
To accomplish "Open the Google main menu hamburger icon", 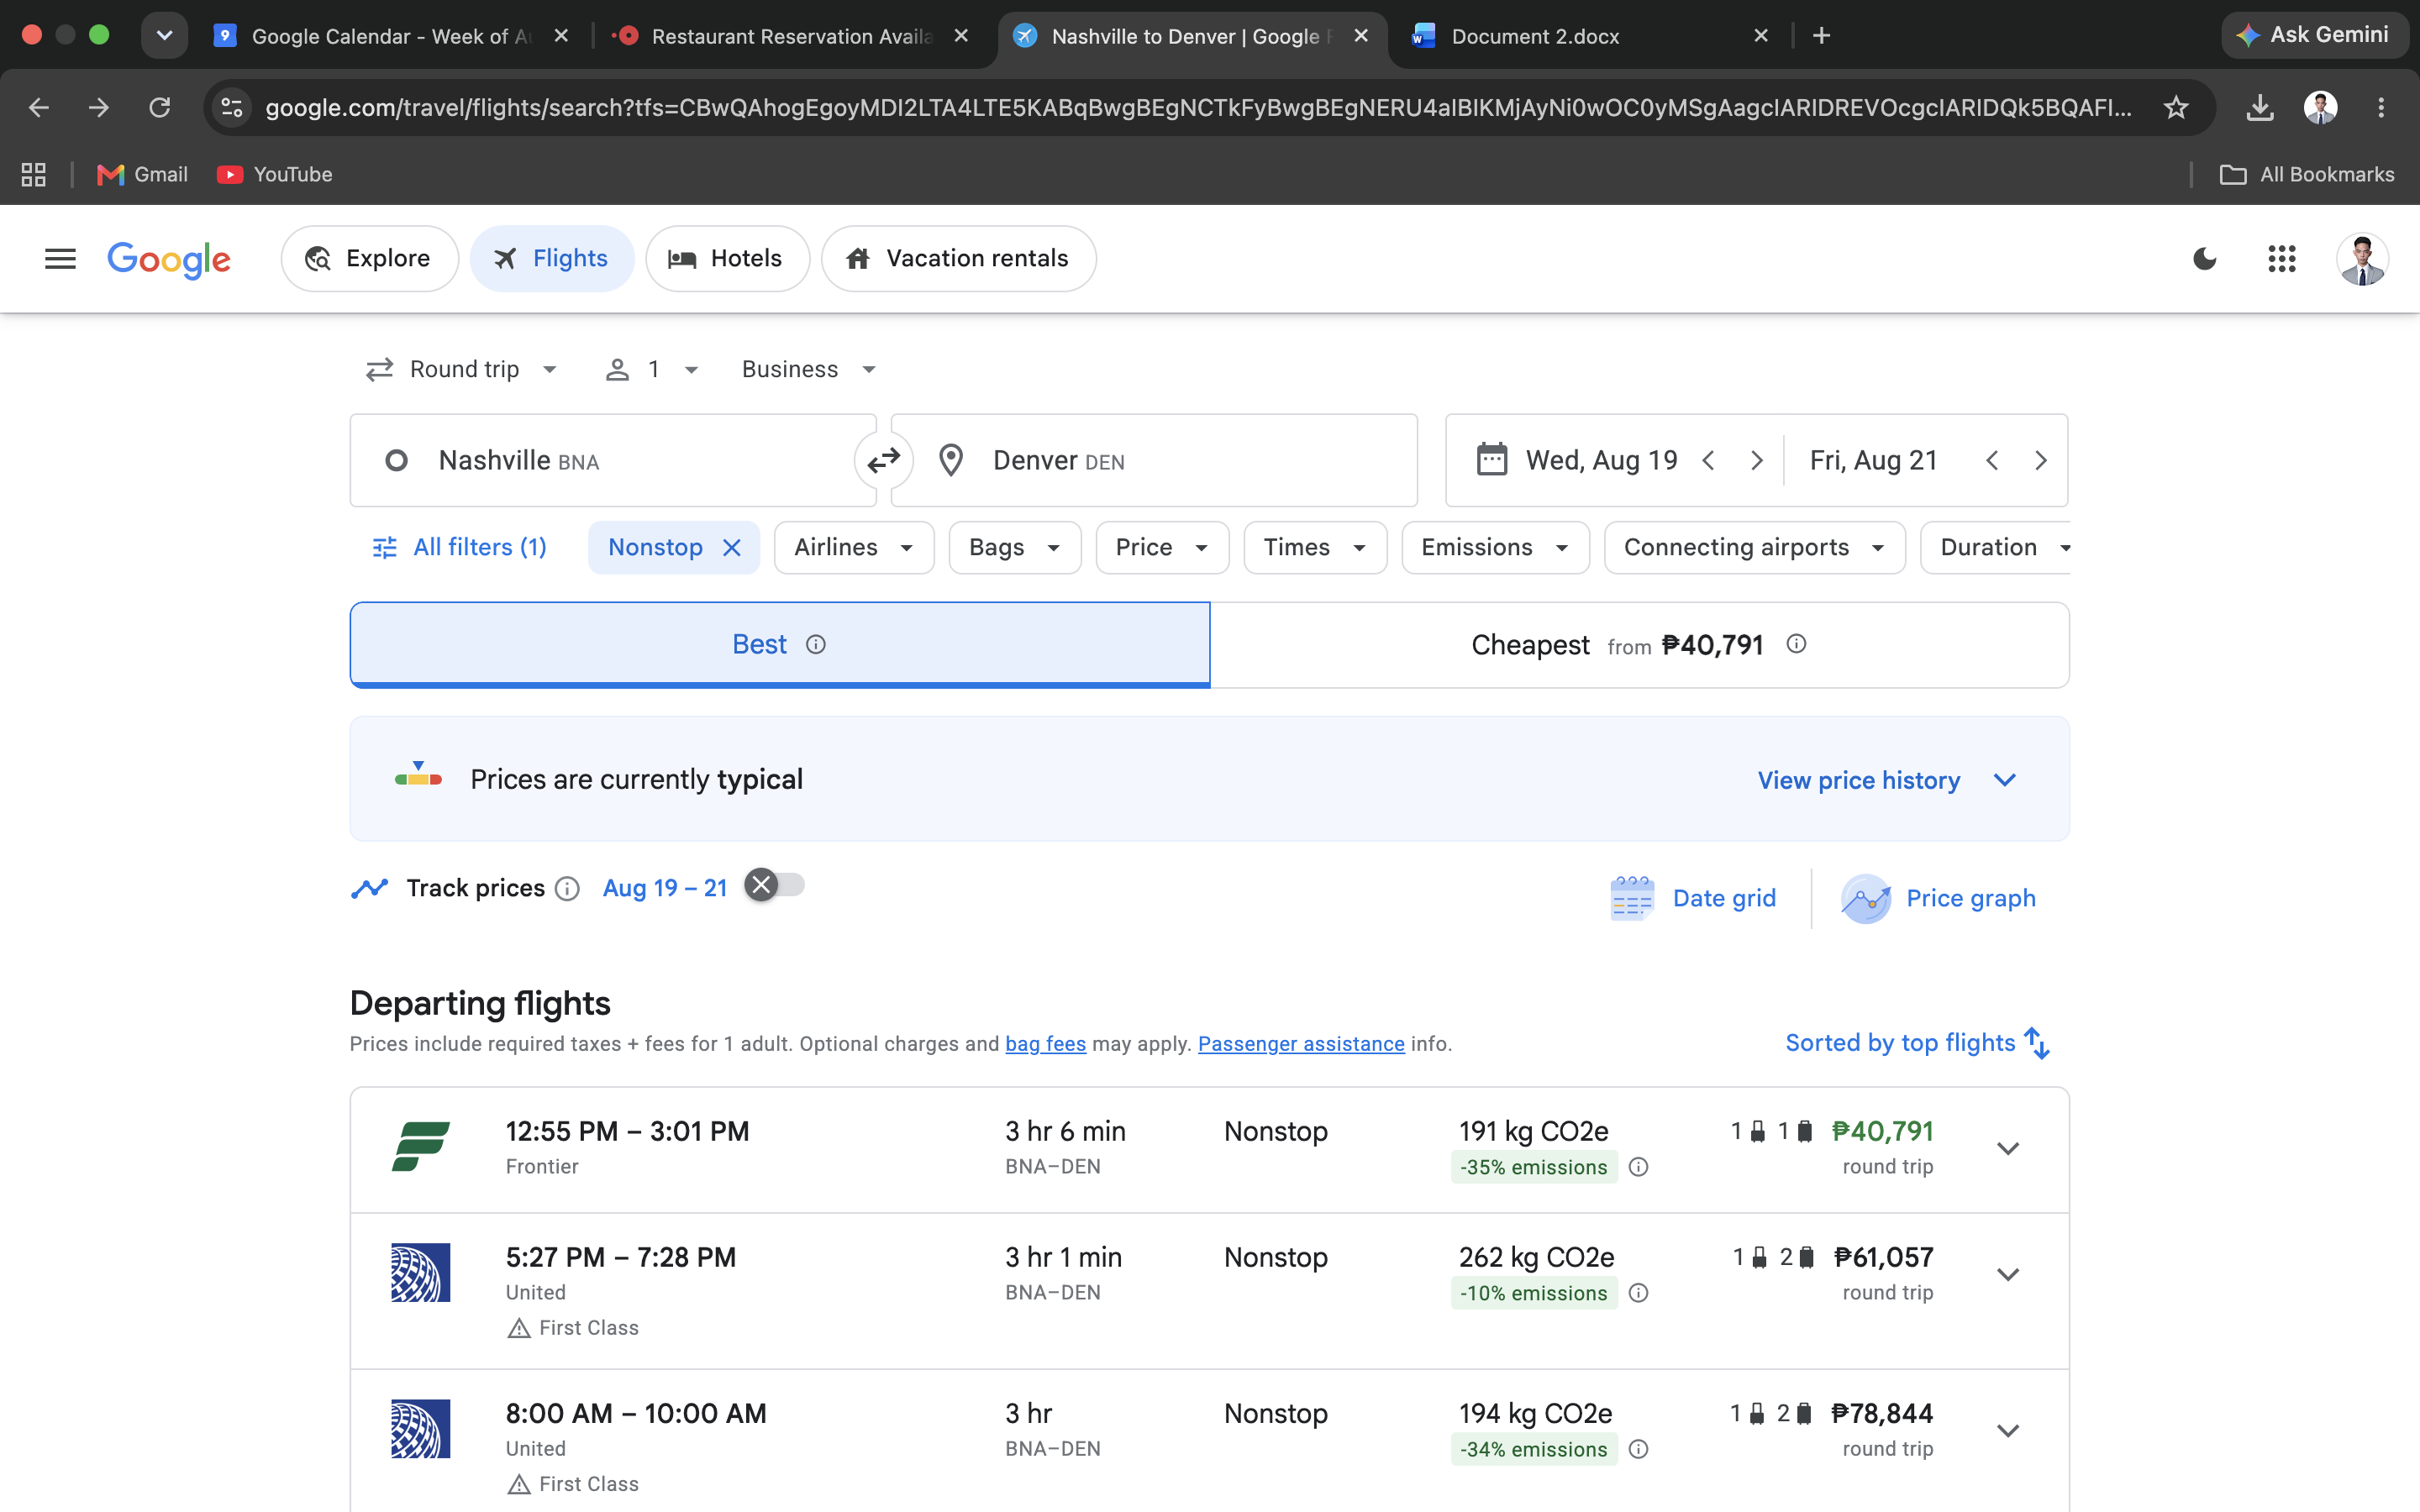I will pyautogui.click(x=60, y=259).
